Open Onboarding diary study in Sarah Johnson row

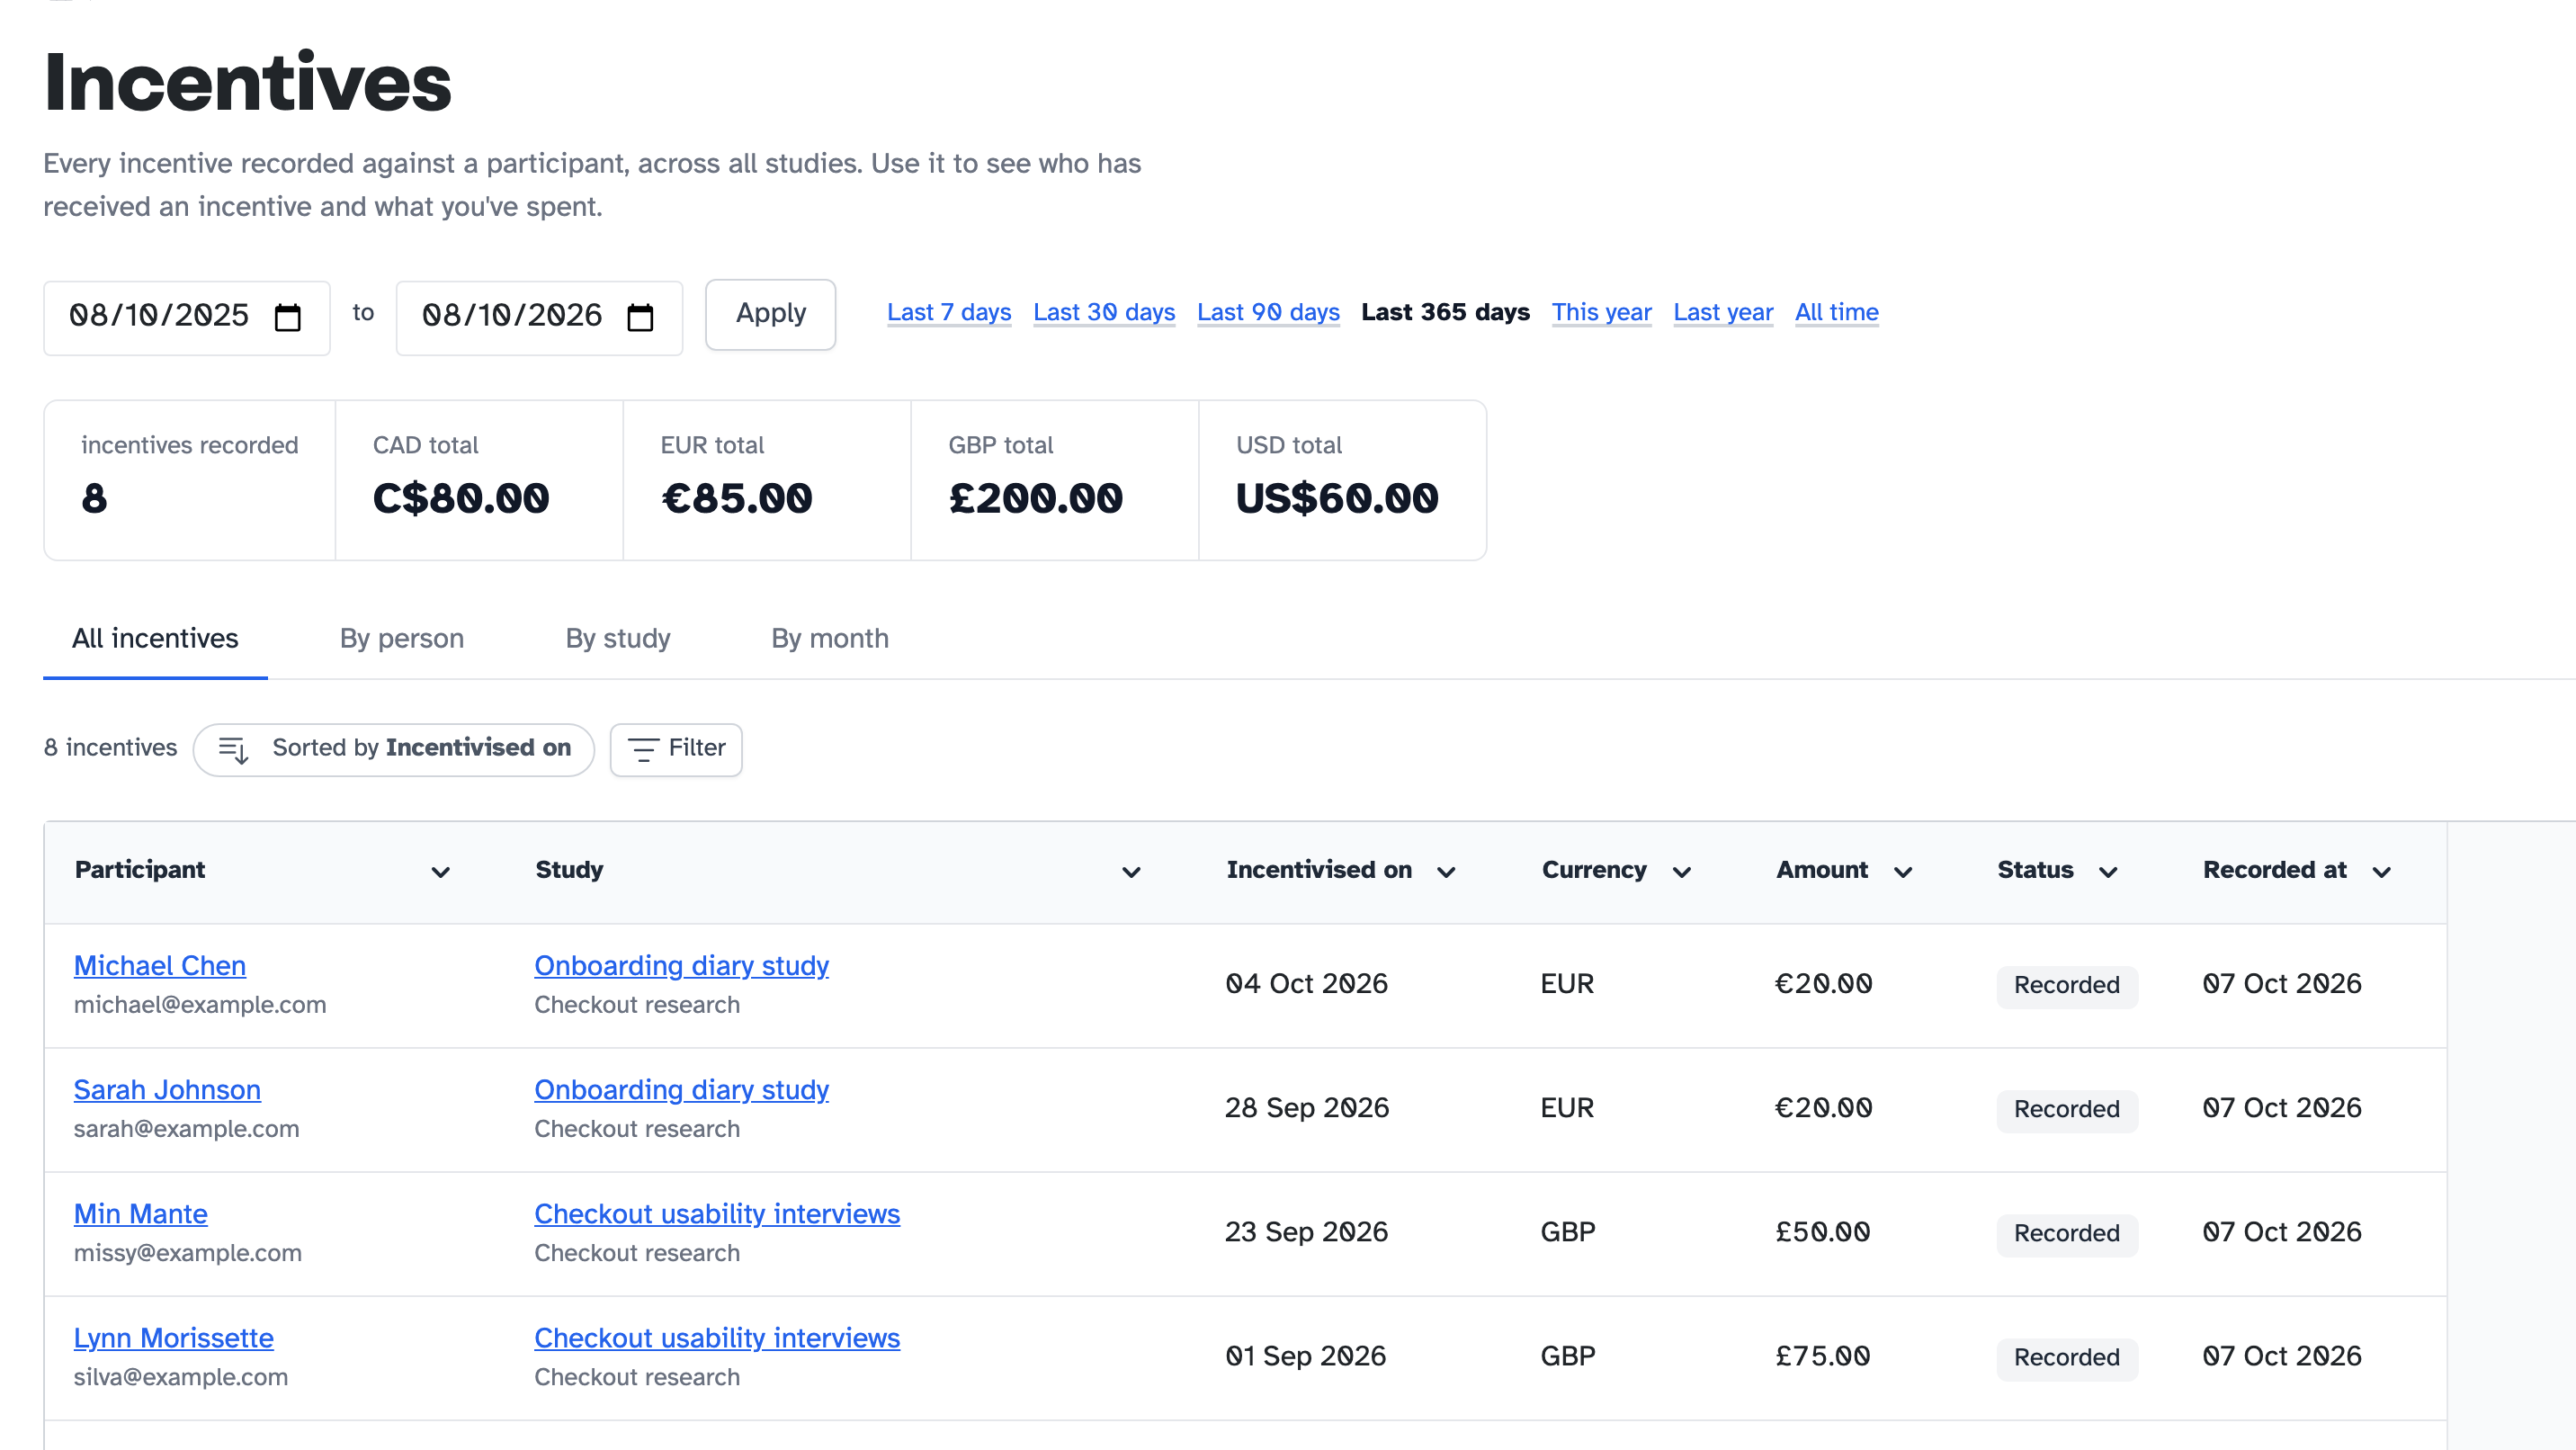(x=681, y=1090)
